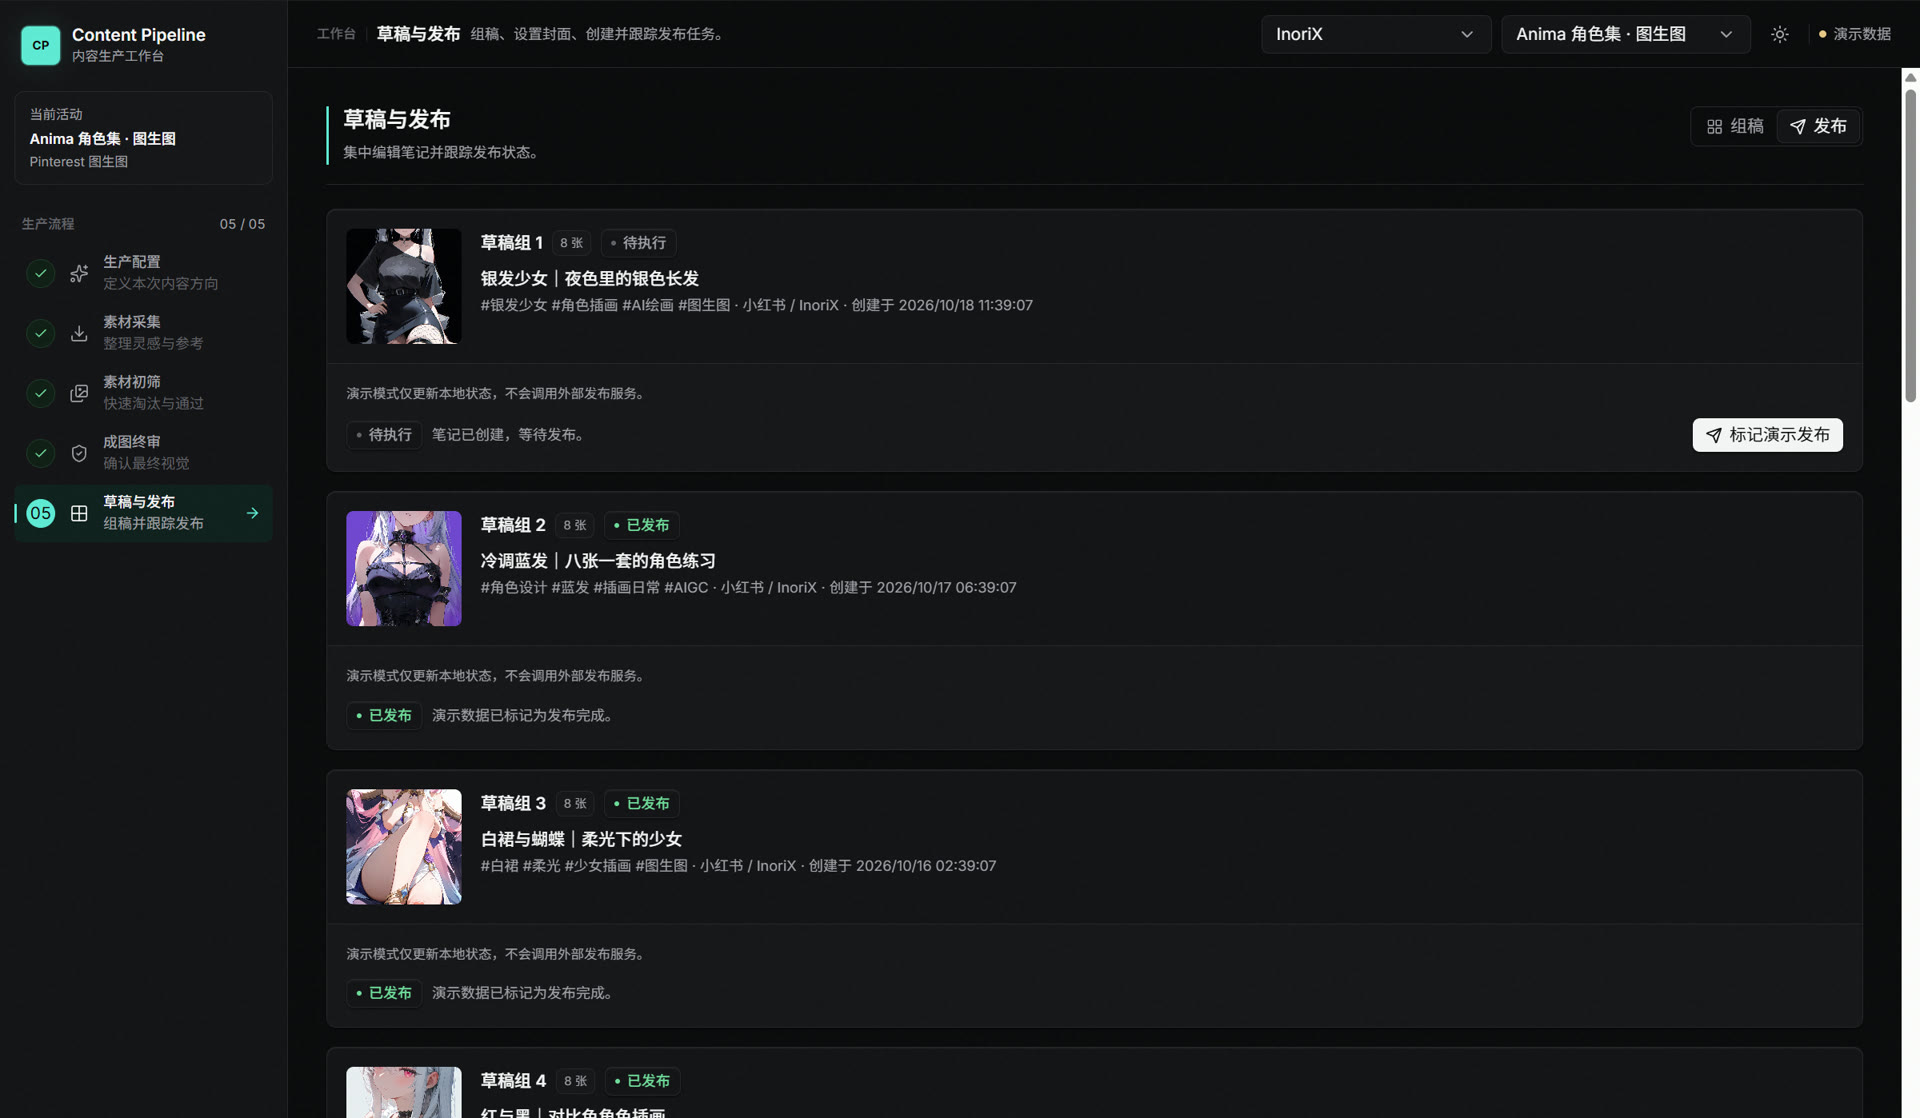Viewport: 1920px width, 1118px height.
Task: Click the arrow icon on 草稿与发布 step
Action: 252,513
